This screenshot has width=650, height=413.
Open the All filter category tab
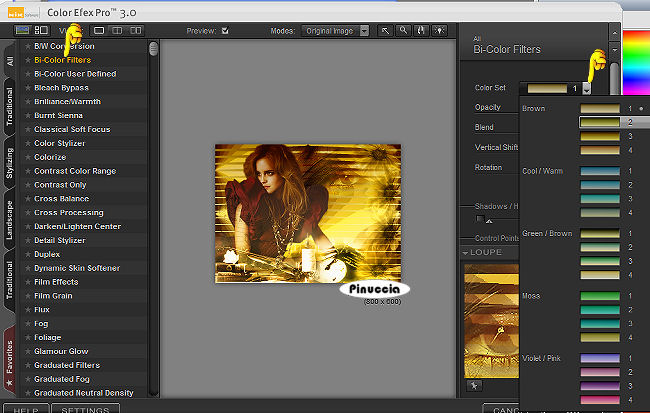point(10,61)
